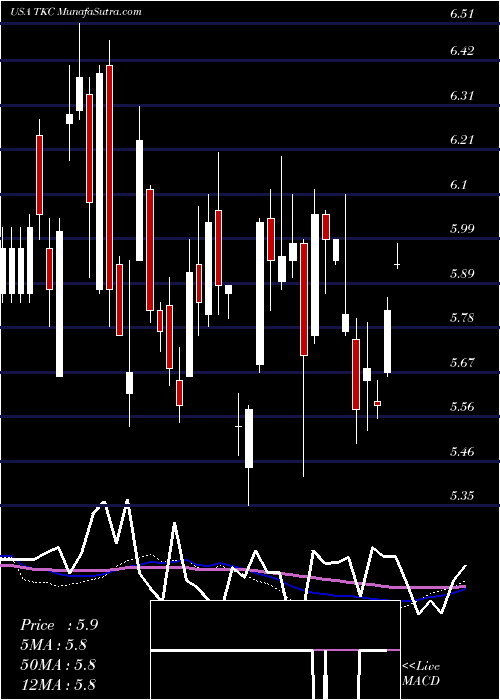Click the 5.46 price axis label
The image size is (500, 700).
tap(462, 451)
